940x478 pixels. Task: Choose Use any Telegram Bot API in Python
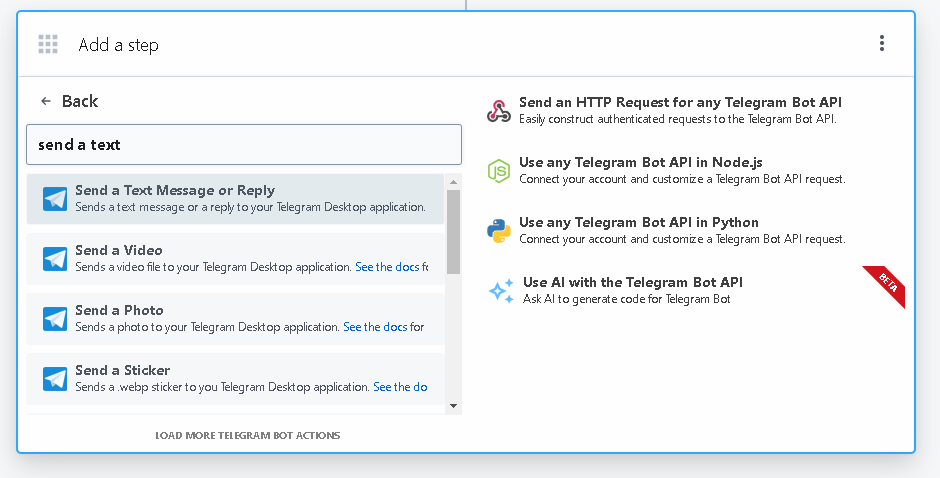[x=666, y=230]
